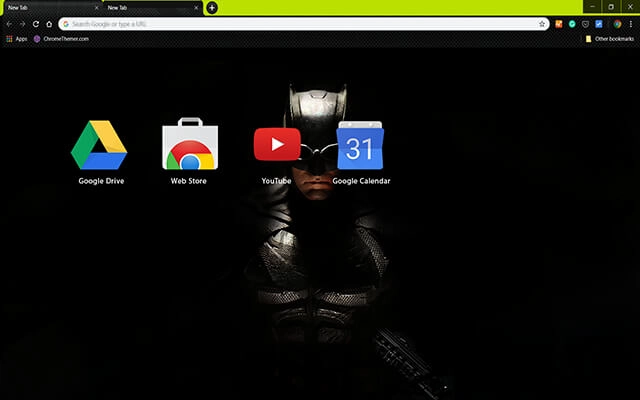Click the Web Store label text

[x=189, y=181]
